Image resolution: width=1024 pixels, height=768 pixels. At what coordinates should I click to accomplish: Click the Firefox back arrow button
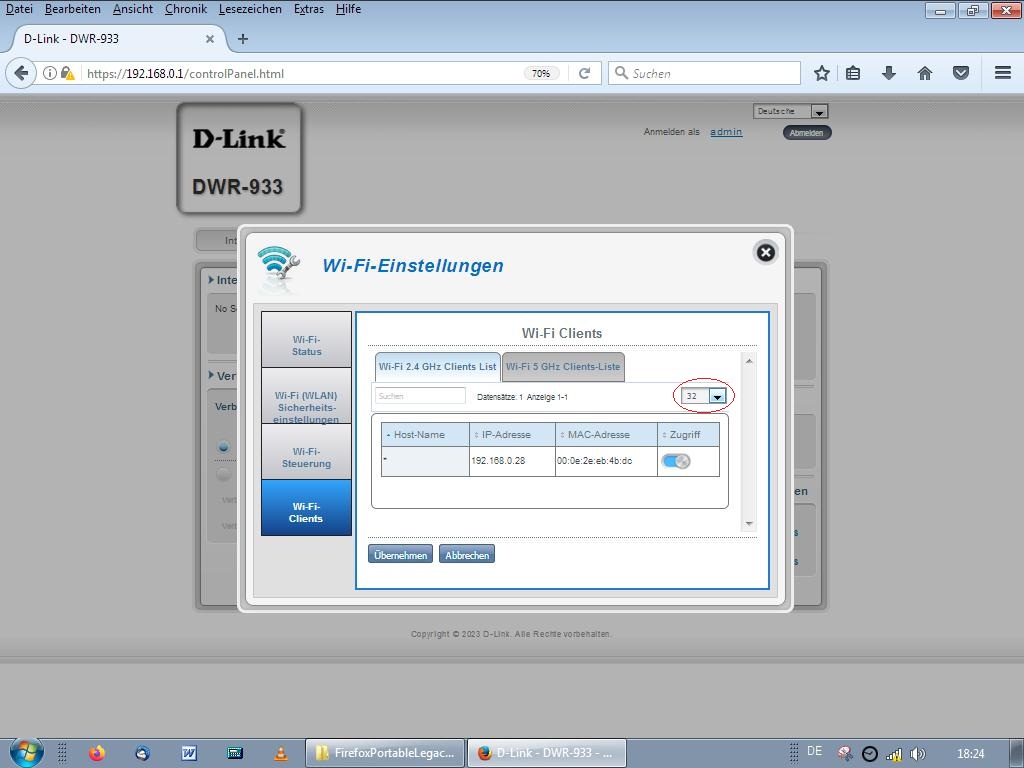[21, 73]
